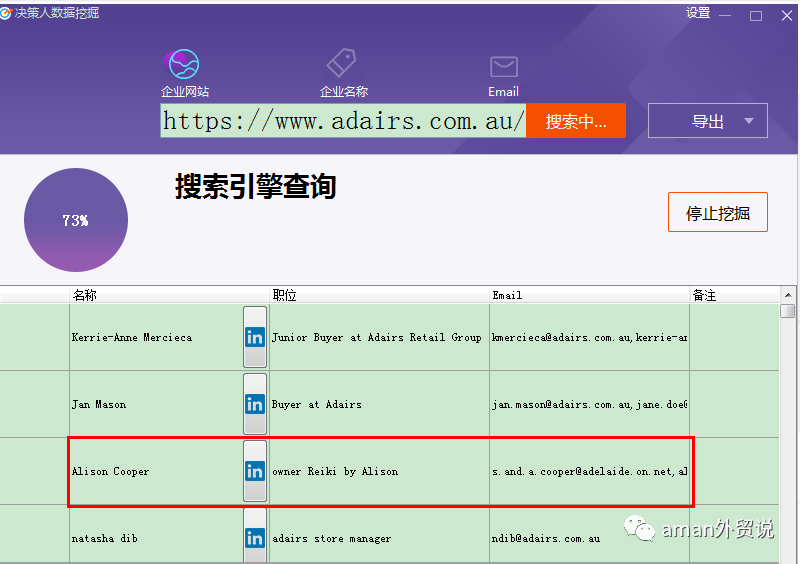This screenshot has width=800, height=564.
Task: Select the Alison Cooper name cell
Action: (x=156, y=471)
